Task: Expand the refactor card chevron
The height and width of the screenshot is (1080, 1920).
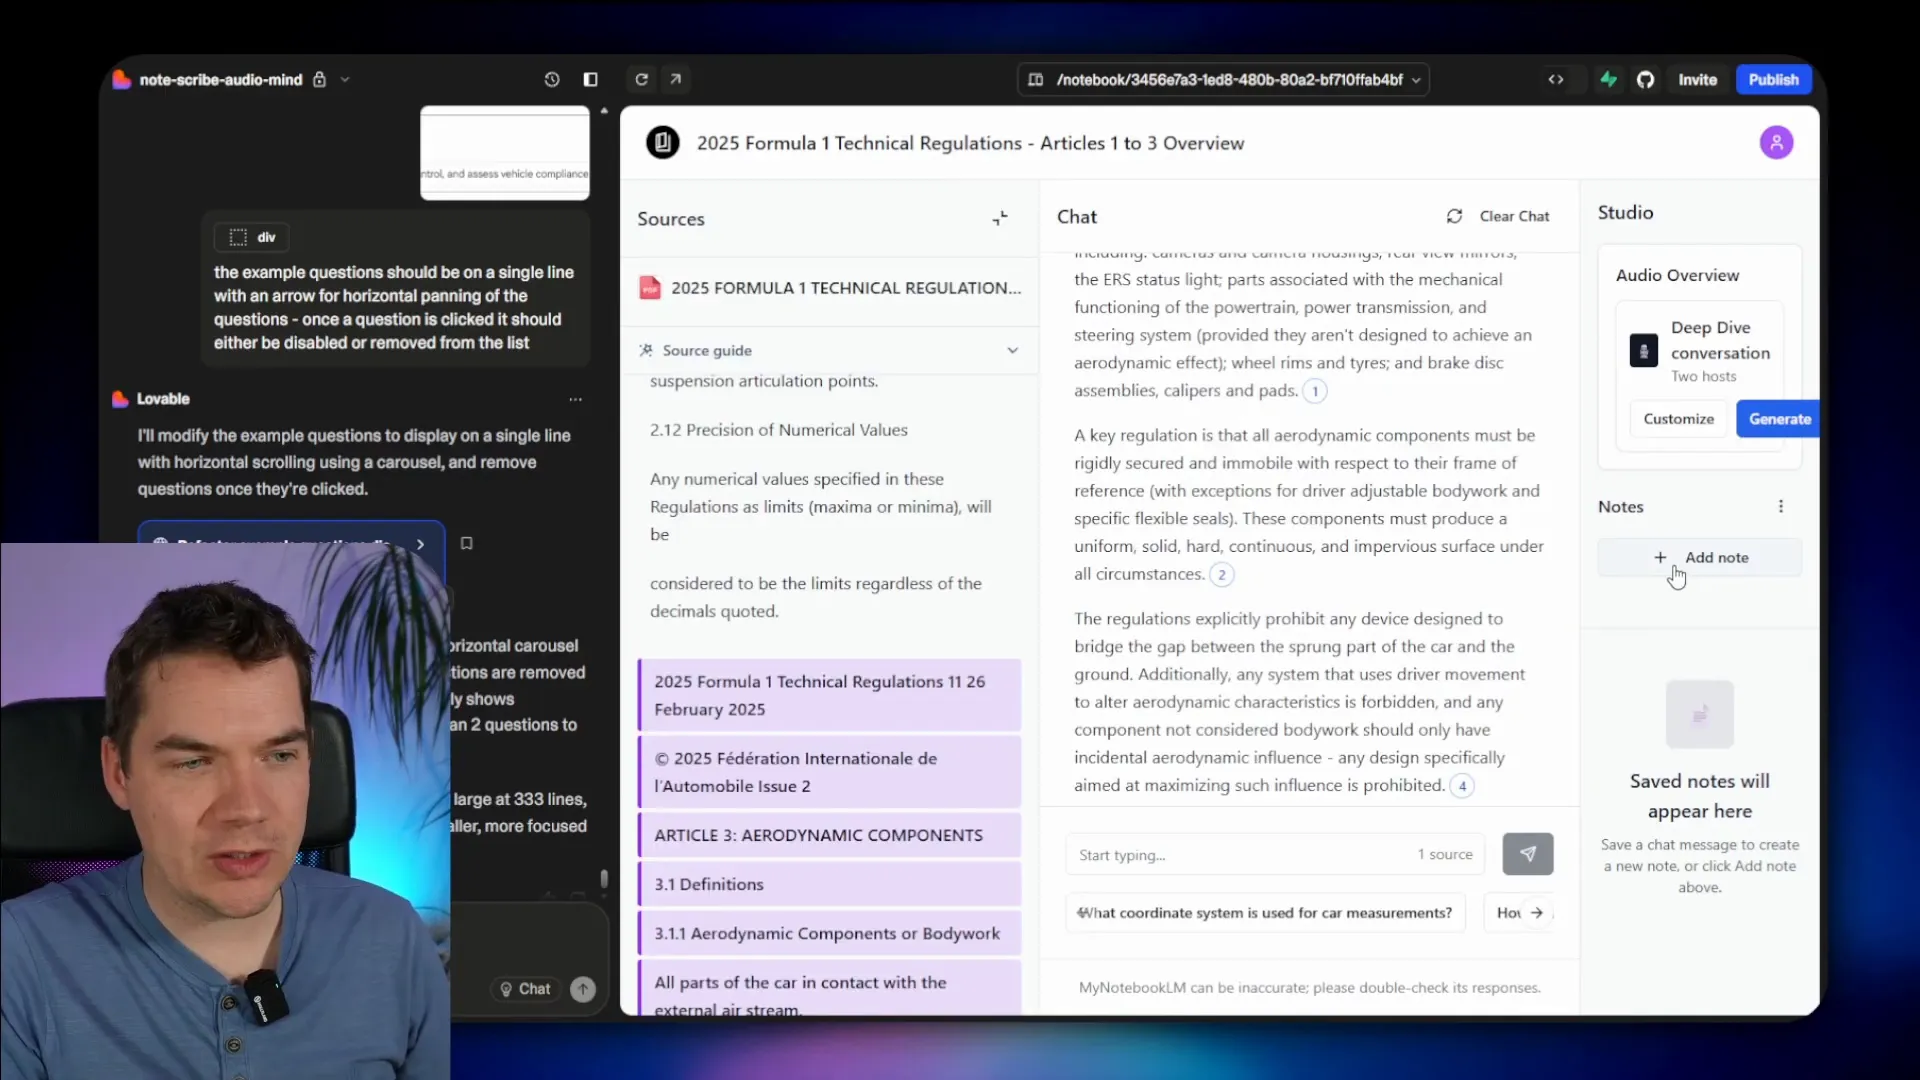Action: pyautogui.click(x=420, y=544)
